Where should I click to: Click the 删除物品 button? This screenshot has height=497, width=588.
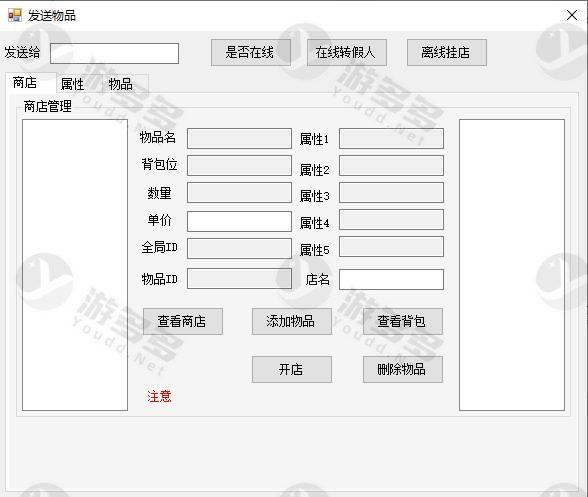[403, 369]
